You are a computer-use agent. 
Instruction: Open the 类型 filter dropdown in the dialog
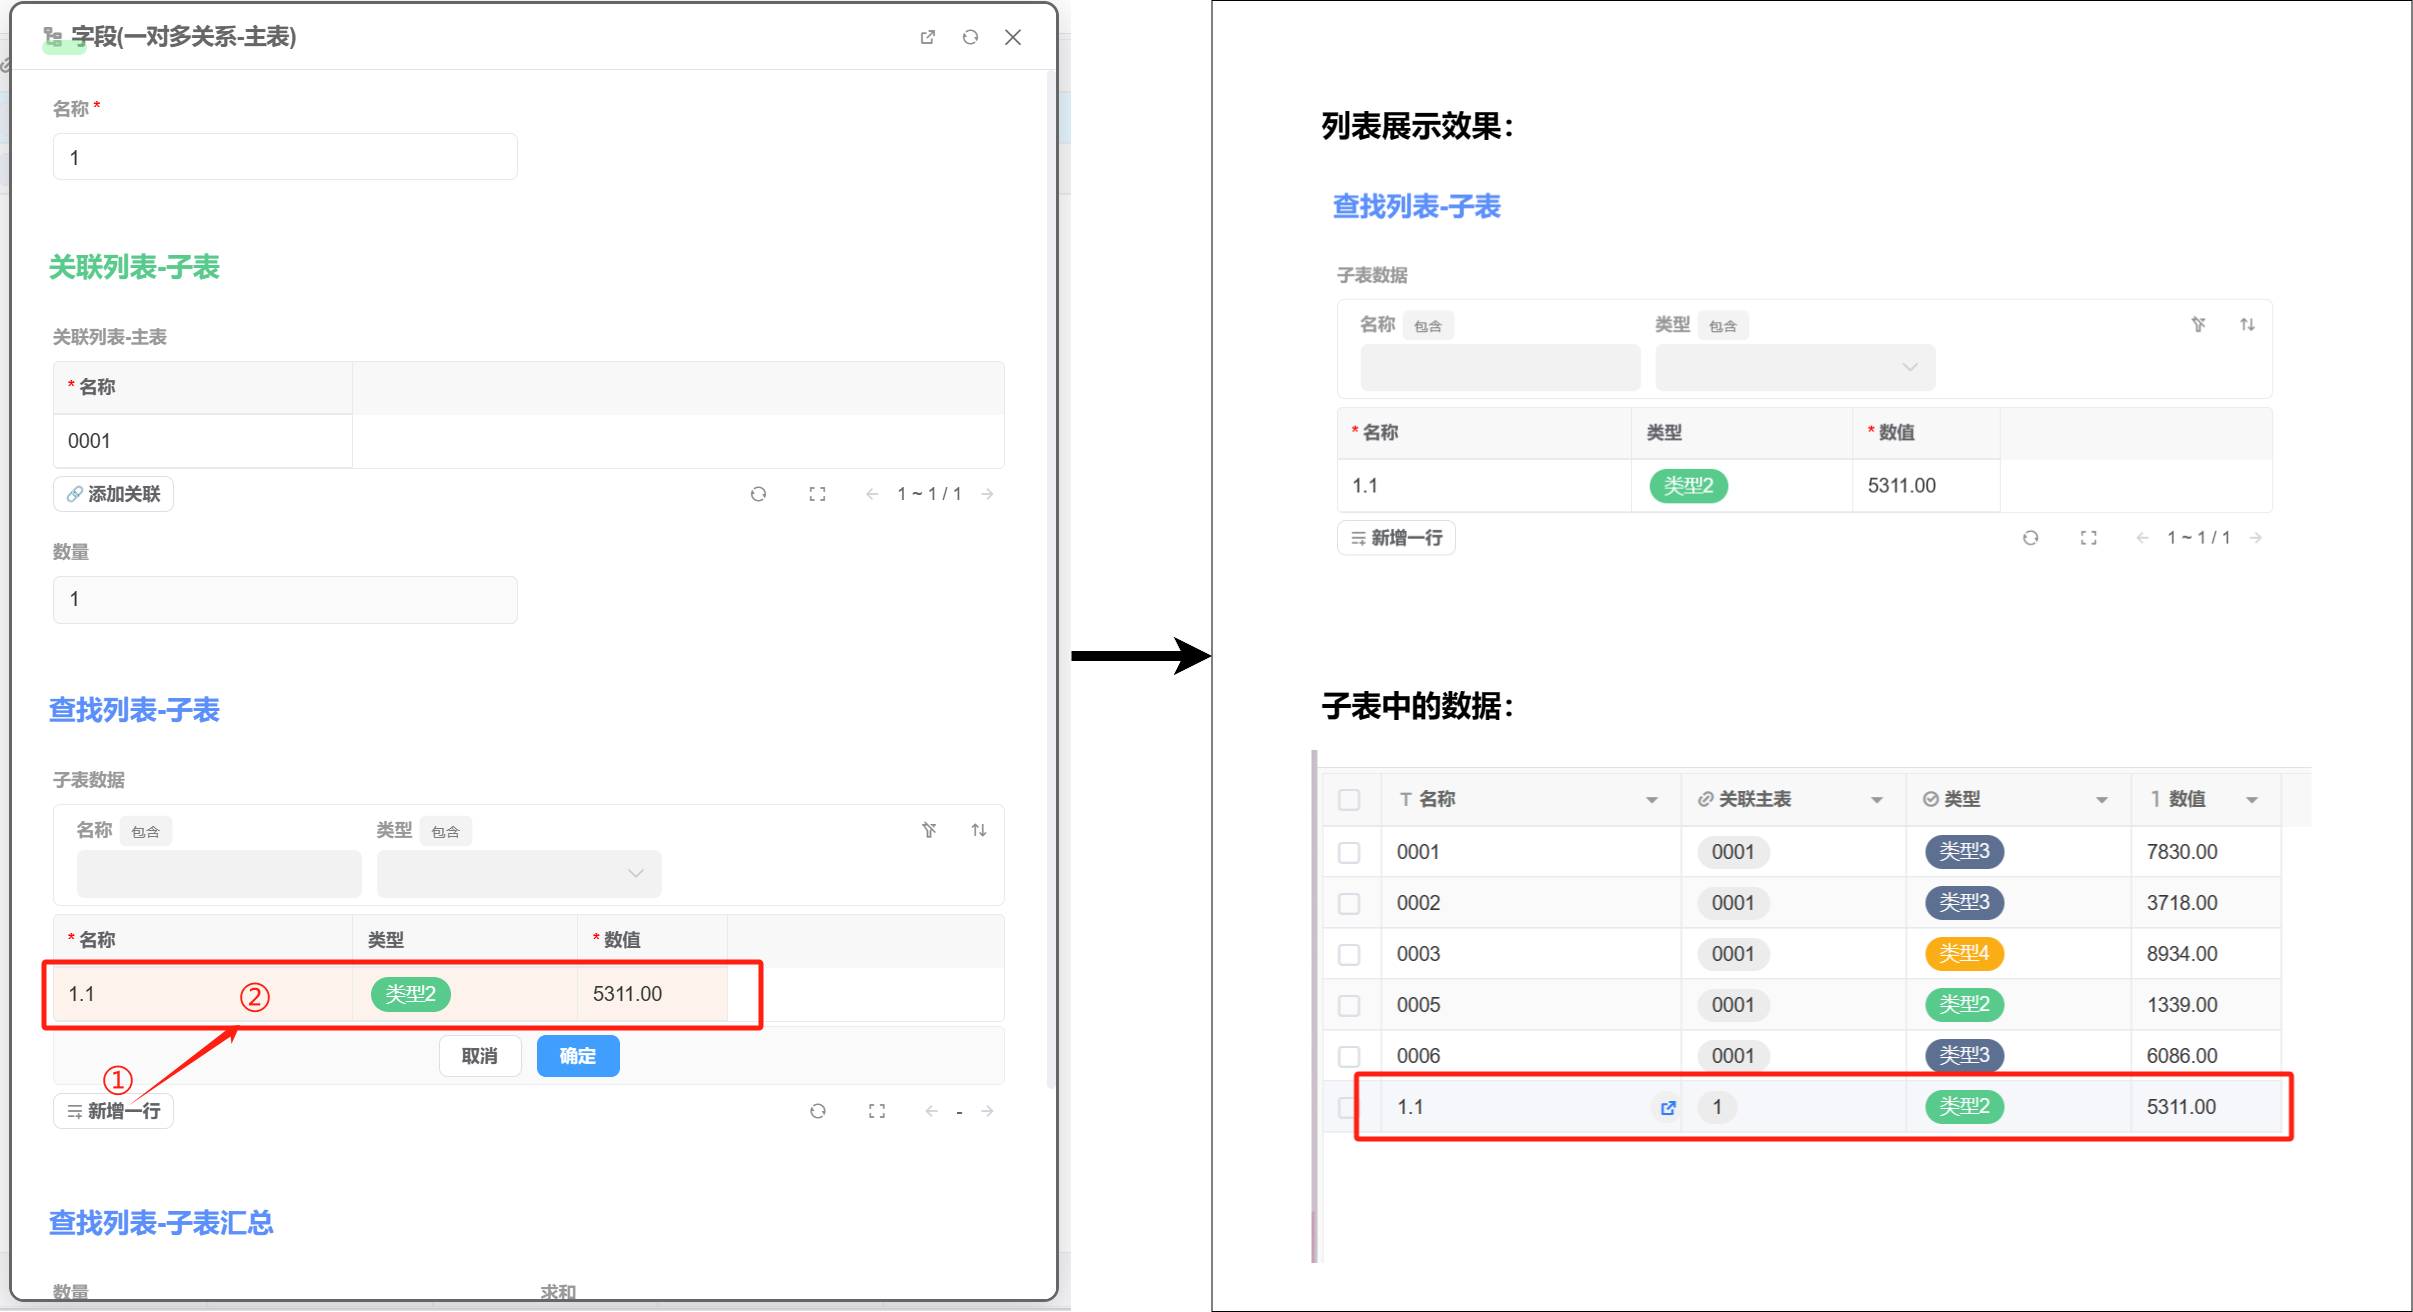519,873
